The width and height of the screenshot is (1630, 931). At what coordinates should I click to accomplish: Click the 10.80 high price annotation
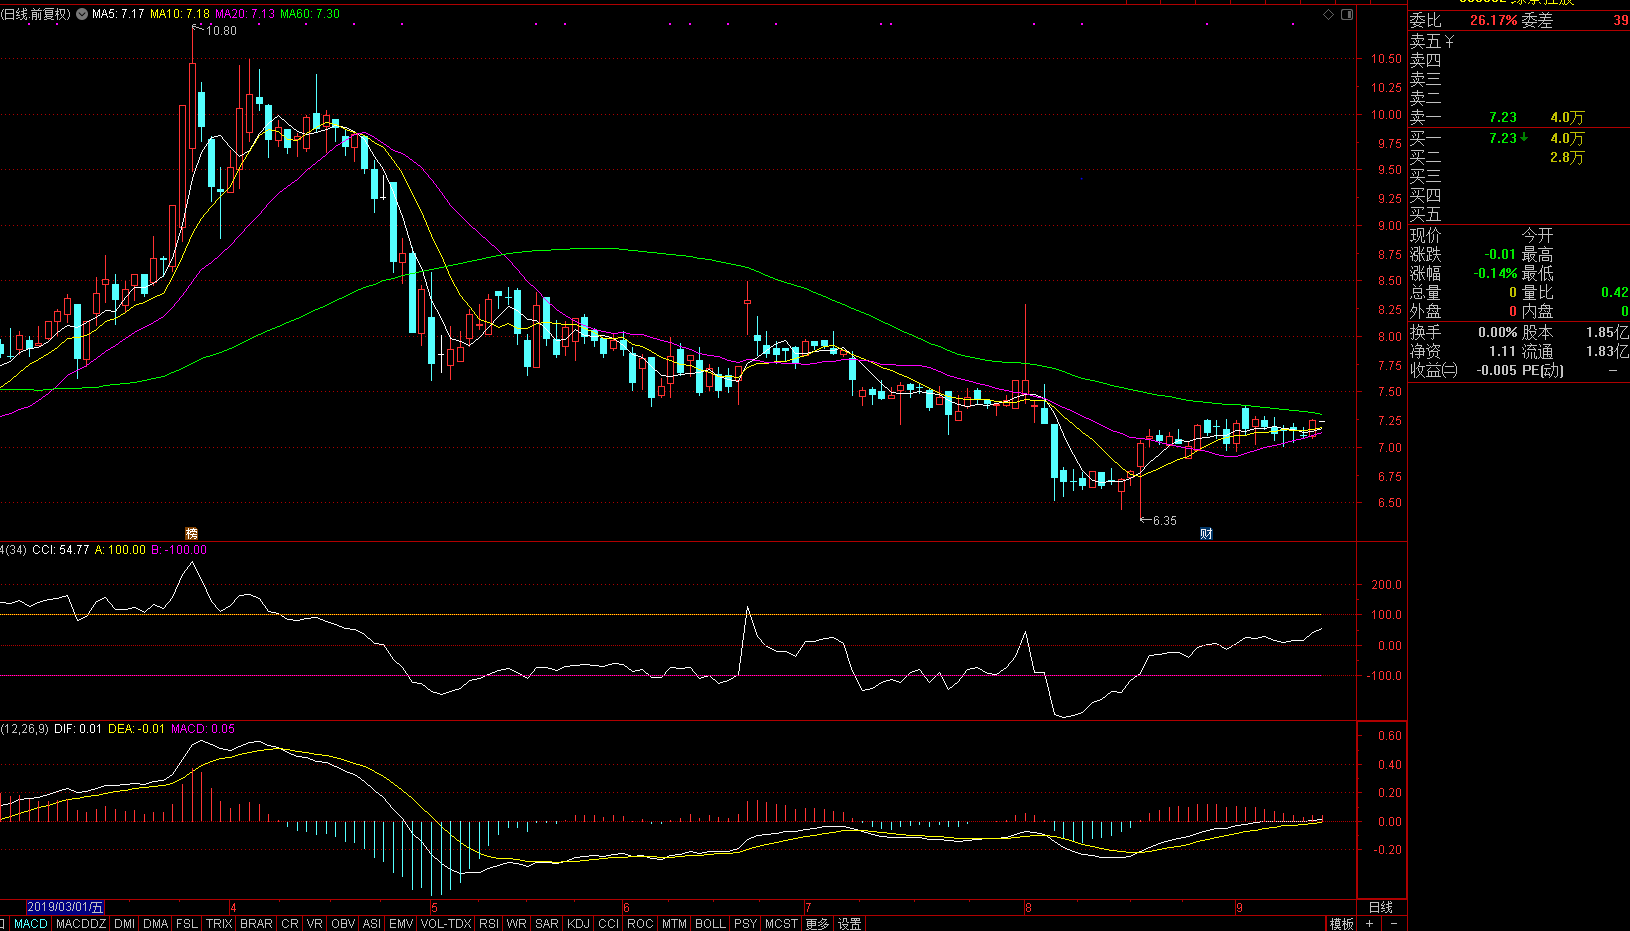(221, 31)
